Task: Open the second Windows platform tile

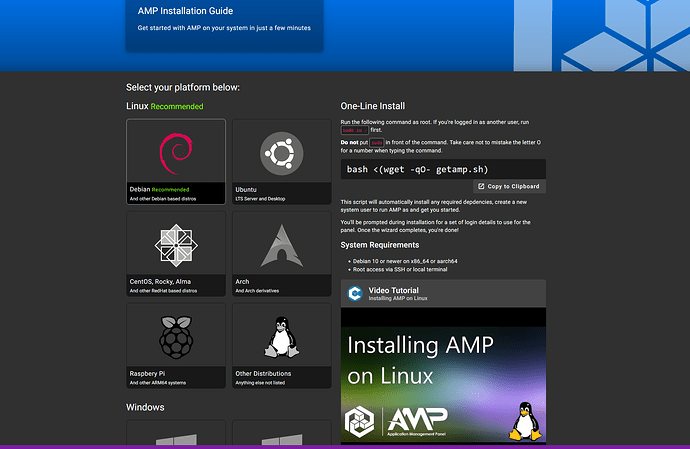Action: (281, 434)
